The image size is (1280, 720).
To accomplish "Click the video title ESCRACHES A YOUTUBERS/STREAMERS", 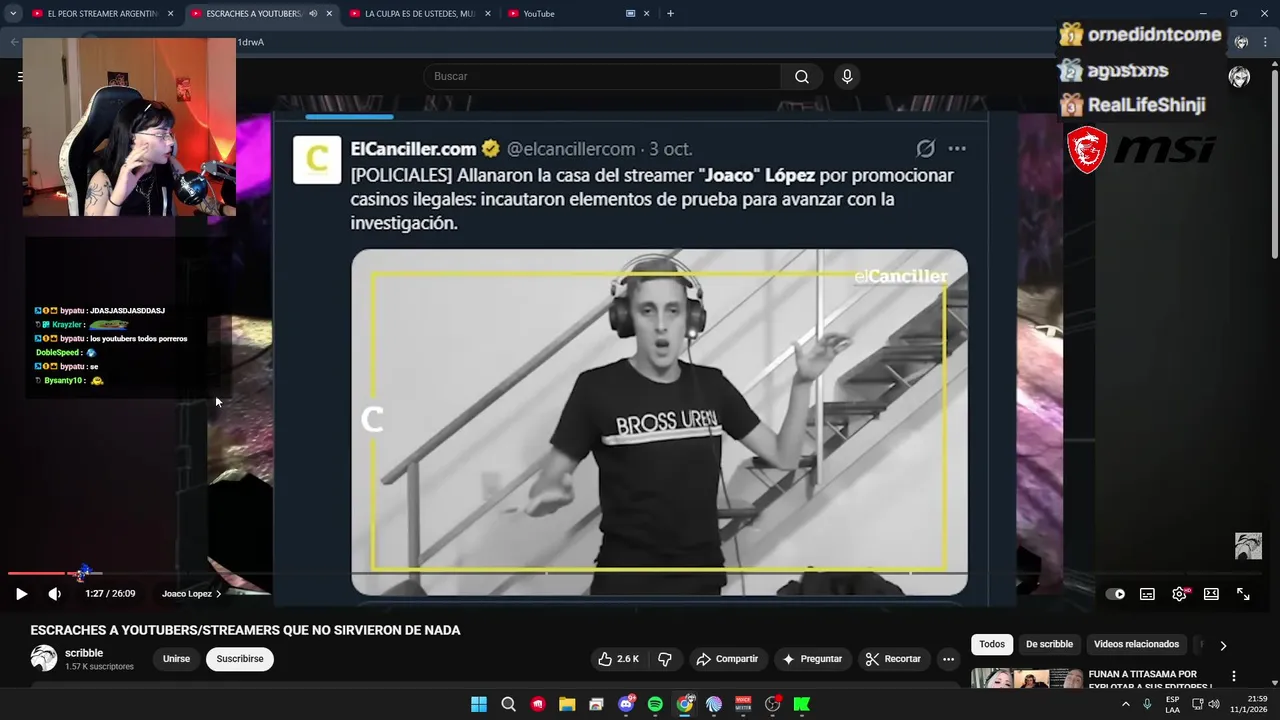I will [x=245, y=630].
